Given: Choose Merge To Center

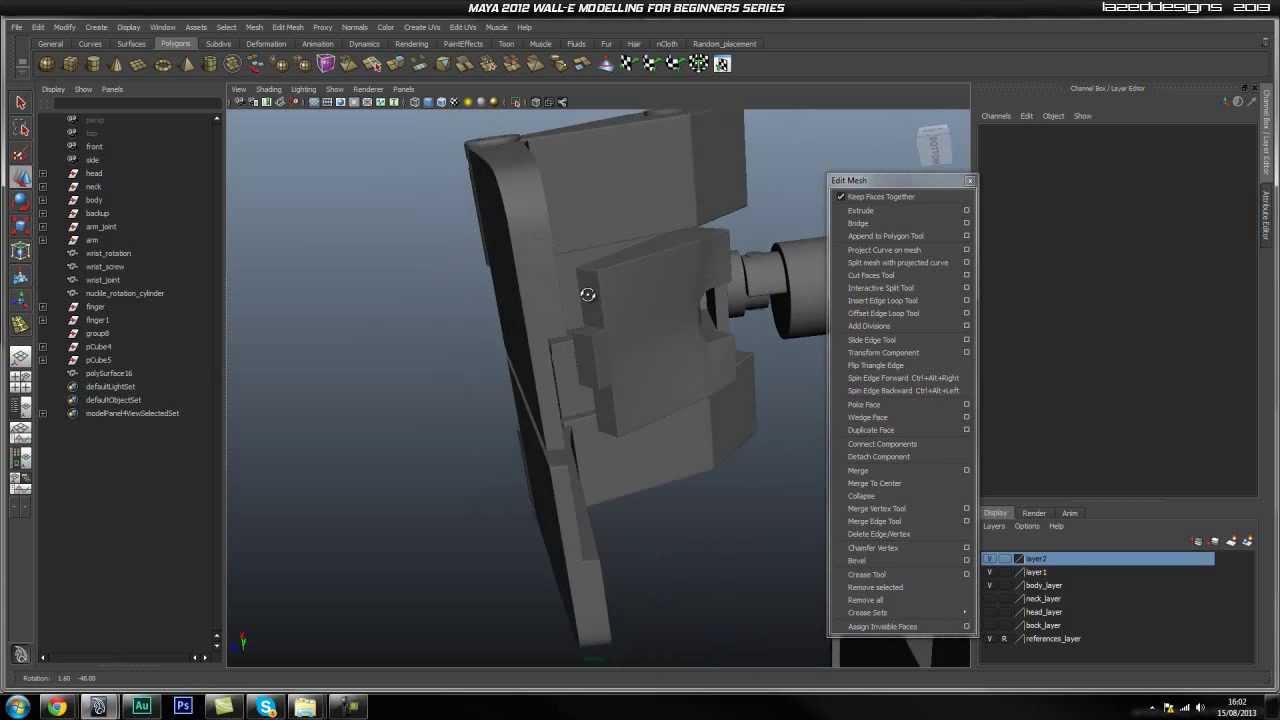Looking at the screenshot, I should point(874,483).
